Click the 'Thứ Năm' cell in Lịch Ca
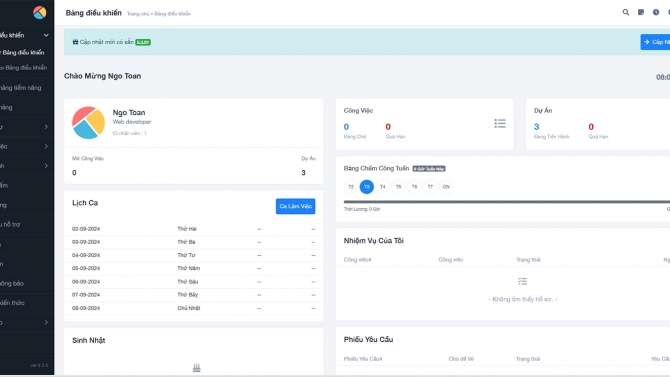Image resolution: width=670 pixels, height=377 pixels. pos(188,268)
